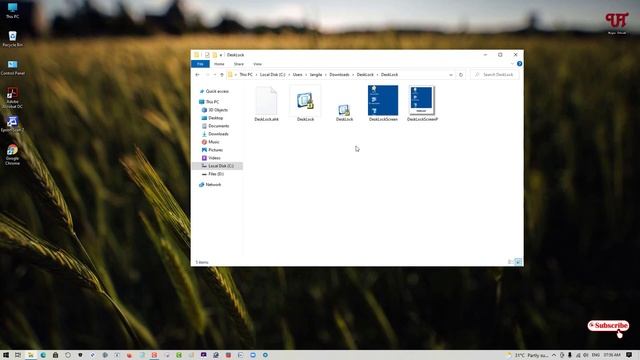Open Task View on the taskbar
Screen dimensions: 640x360
(18, 355)
